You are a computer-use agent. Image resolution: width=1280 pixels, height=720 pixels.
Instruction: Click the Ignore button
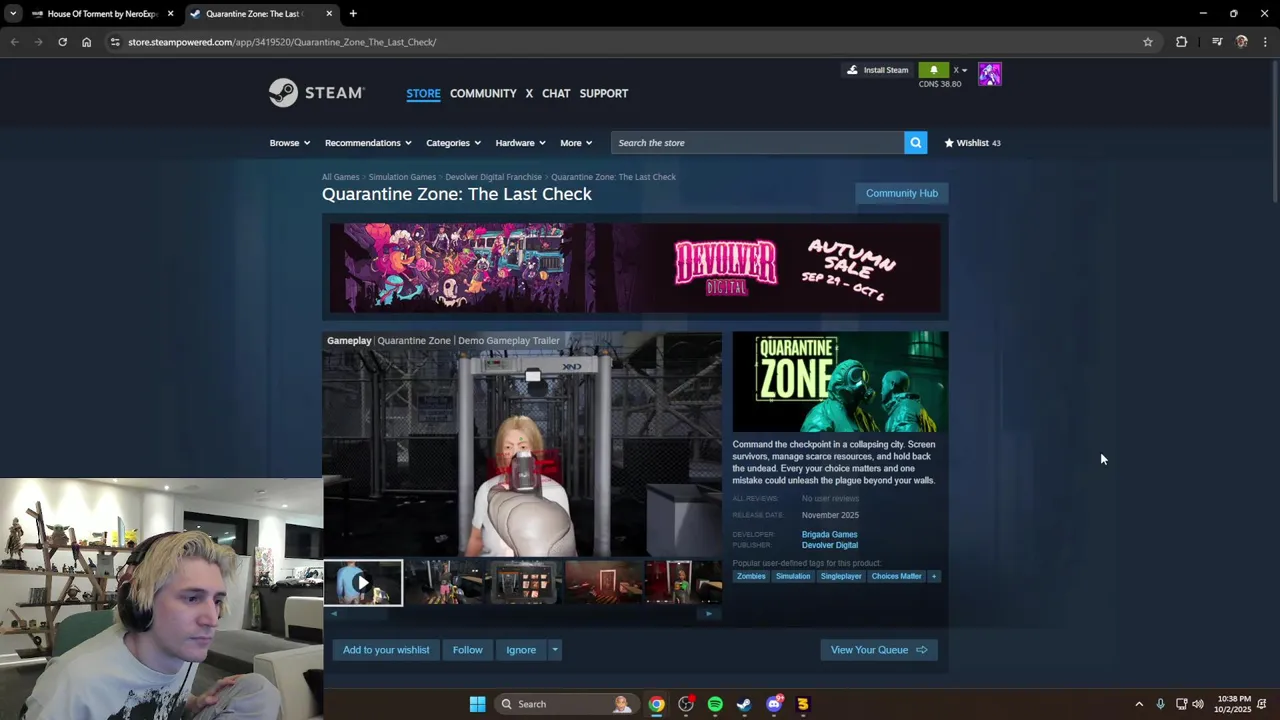click(x=521, y=650)
